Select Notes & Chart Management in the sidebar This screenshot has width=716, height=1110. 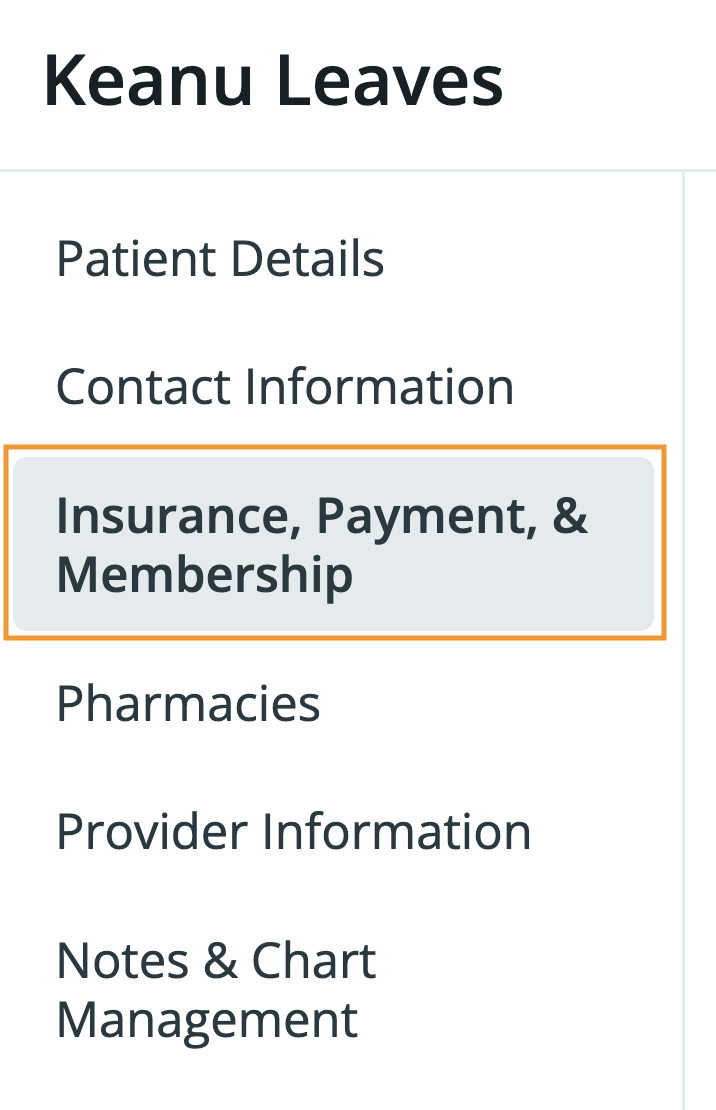[216, 990]
